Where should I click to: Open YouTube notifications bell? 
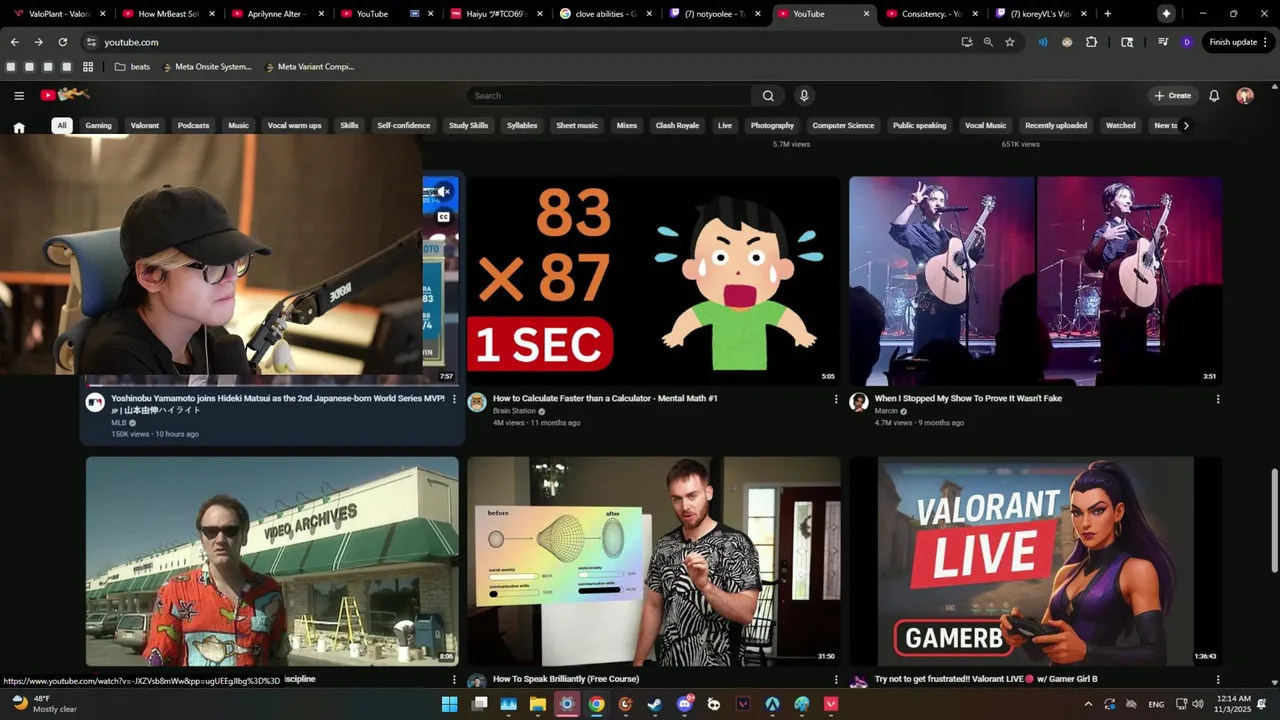click(x=1214, y=96)
